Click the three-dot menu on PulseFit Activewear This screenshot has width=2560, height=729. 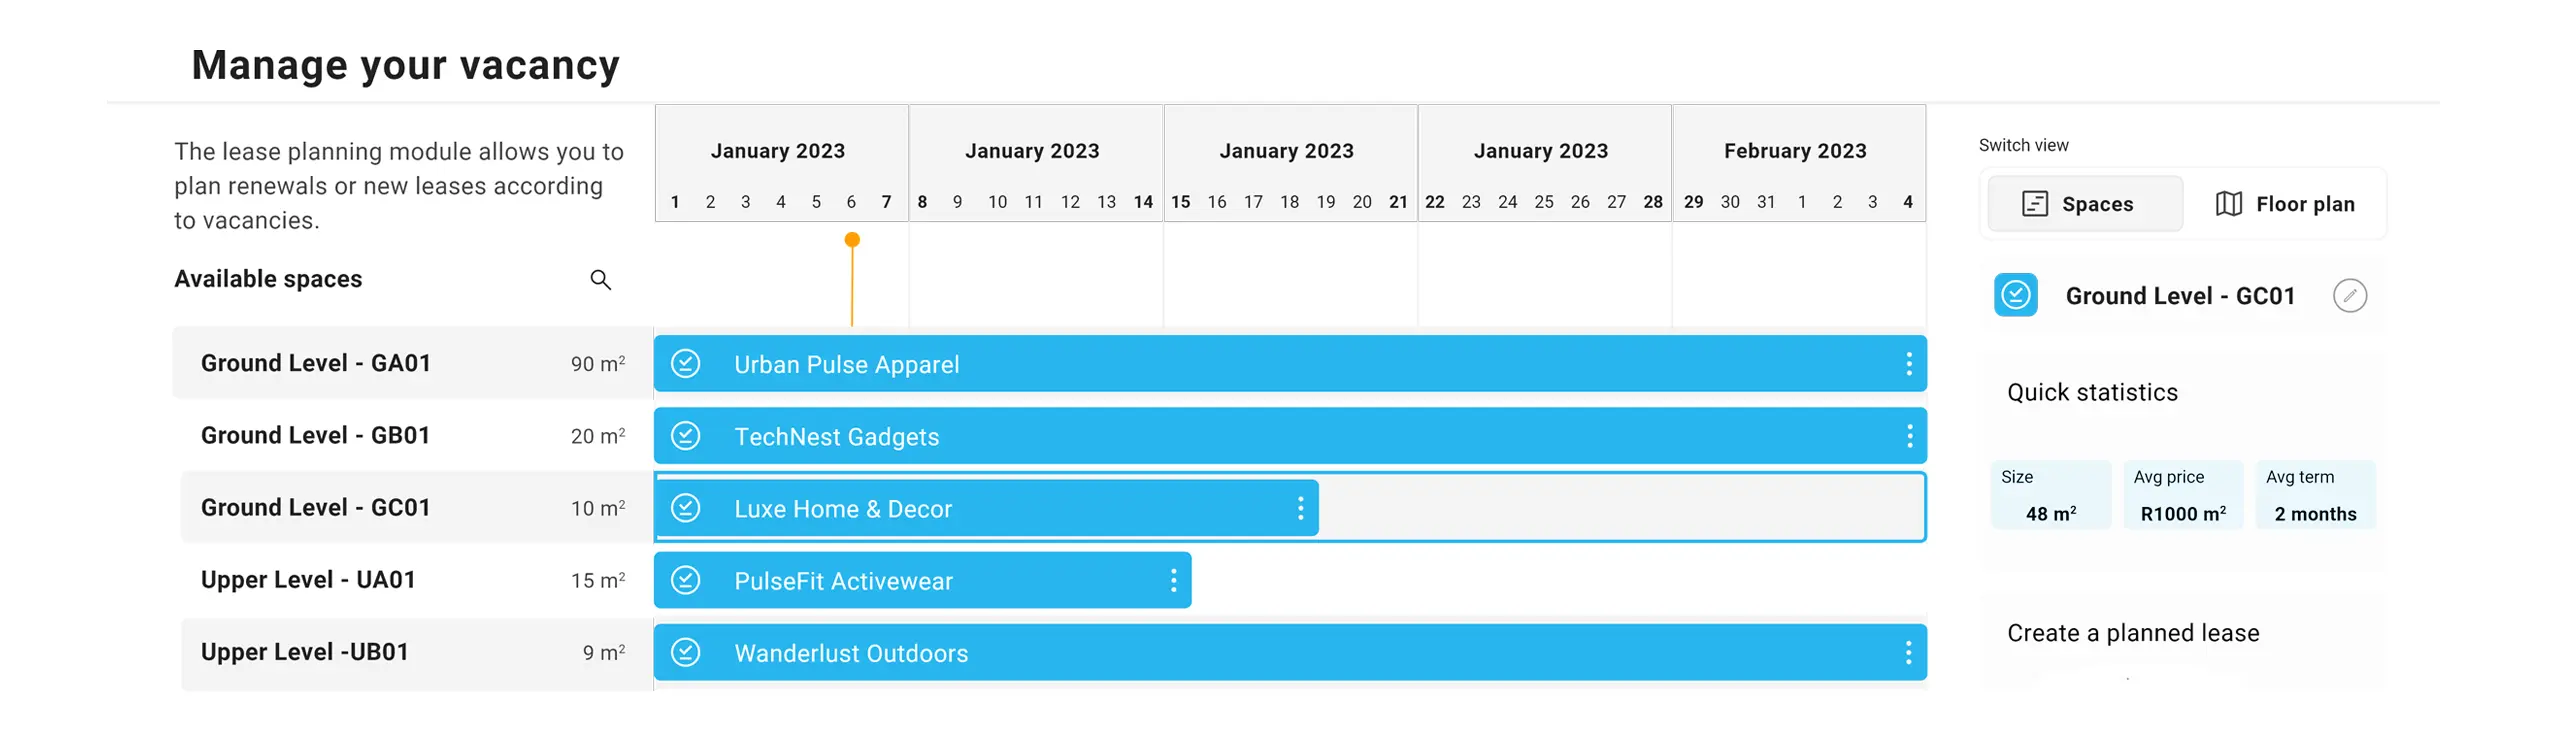point(1173,580)
